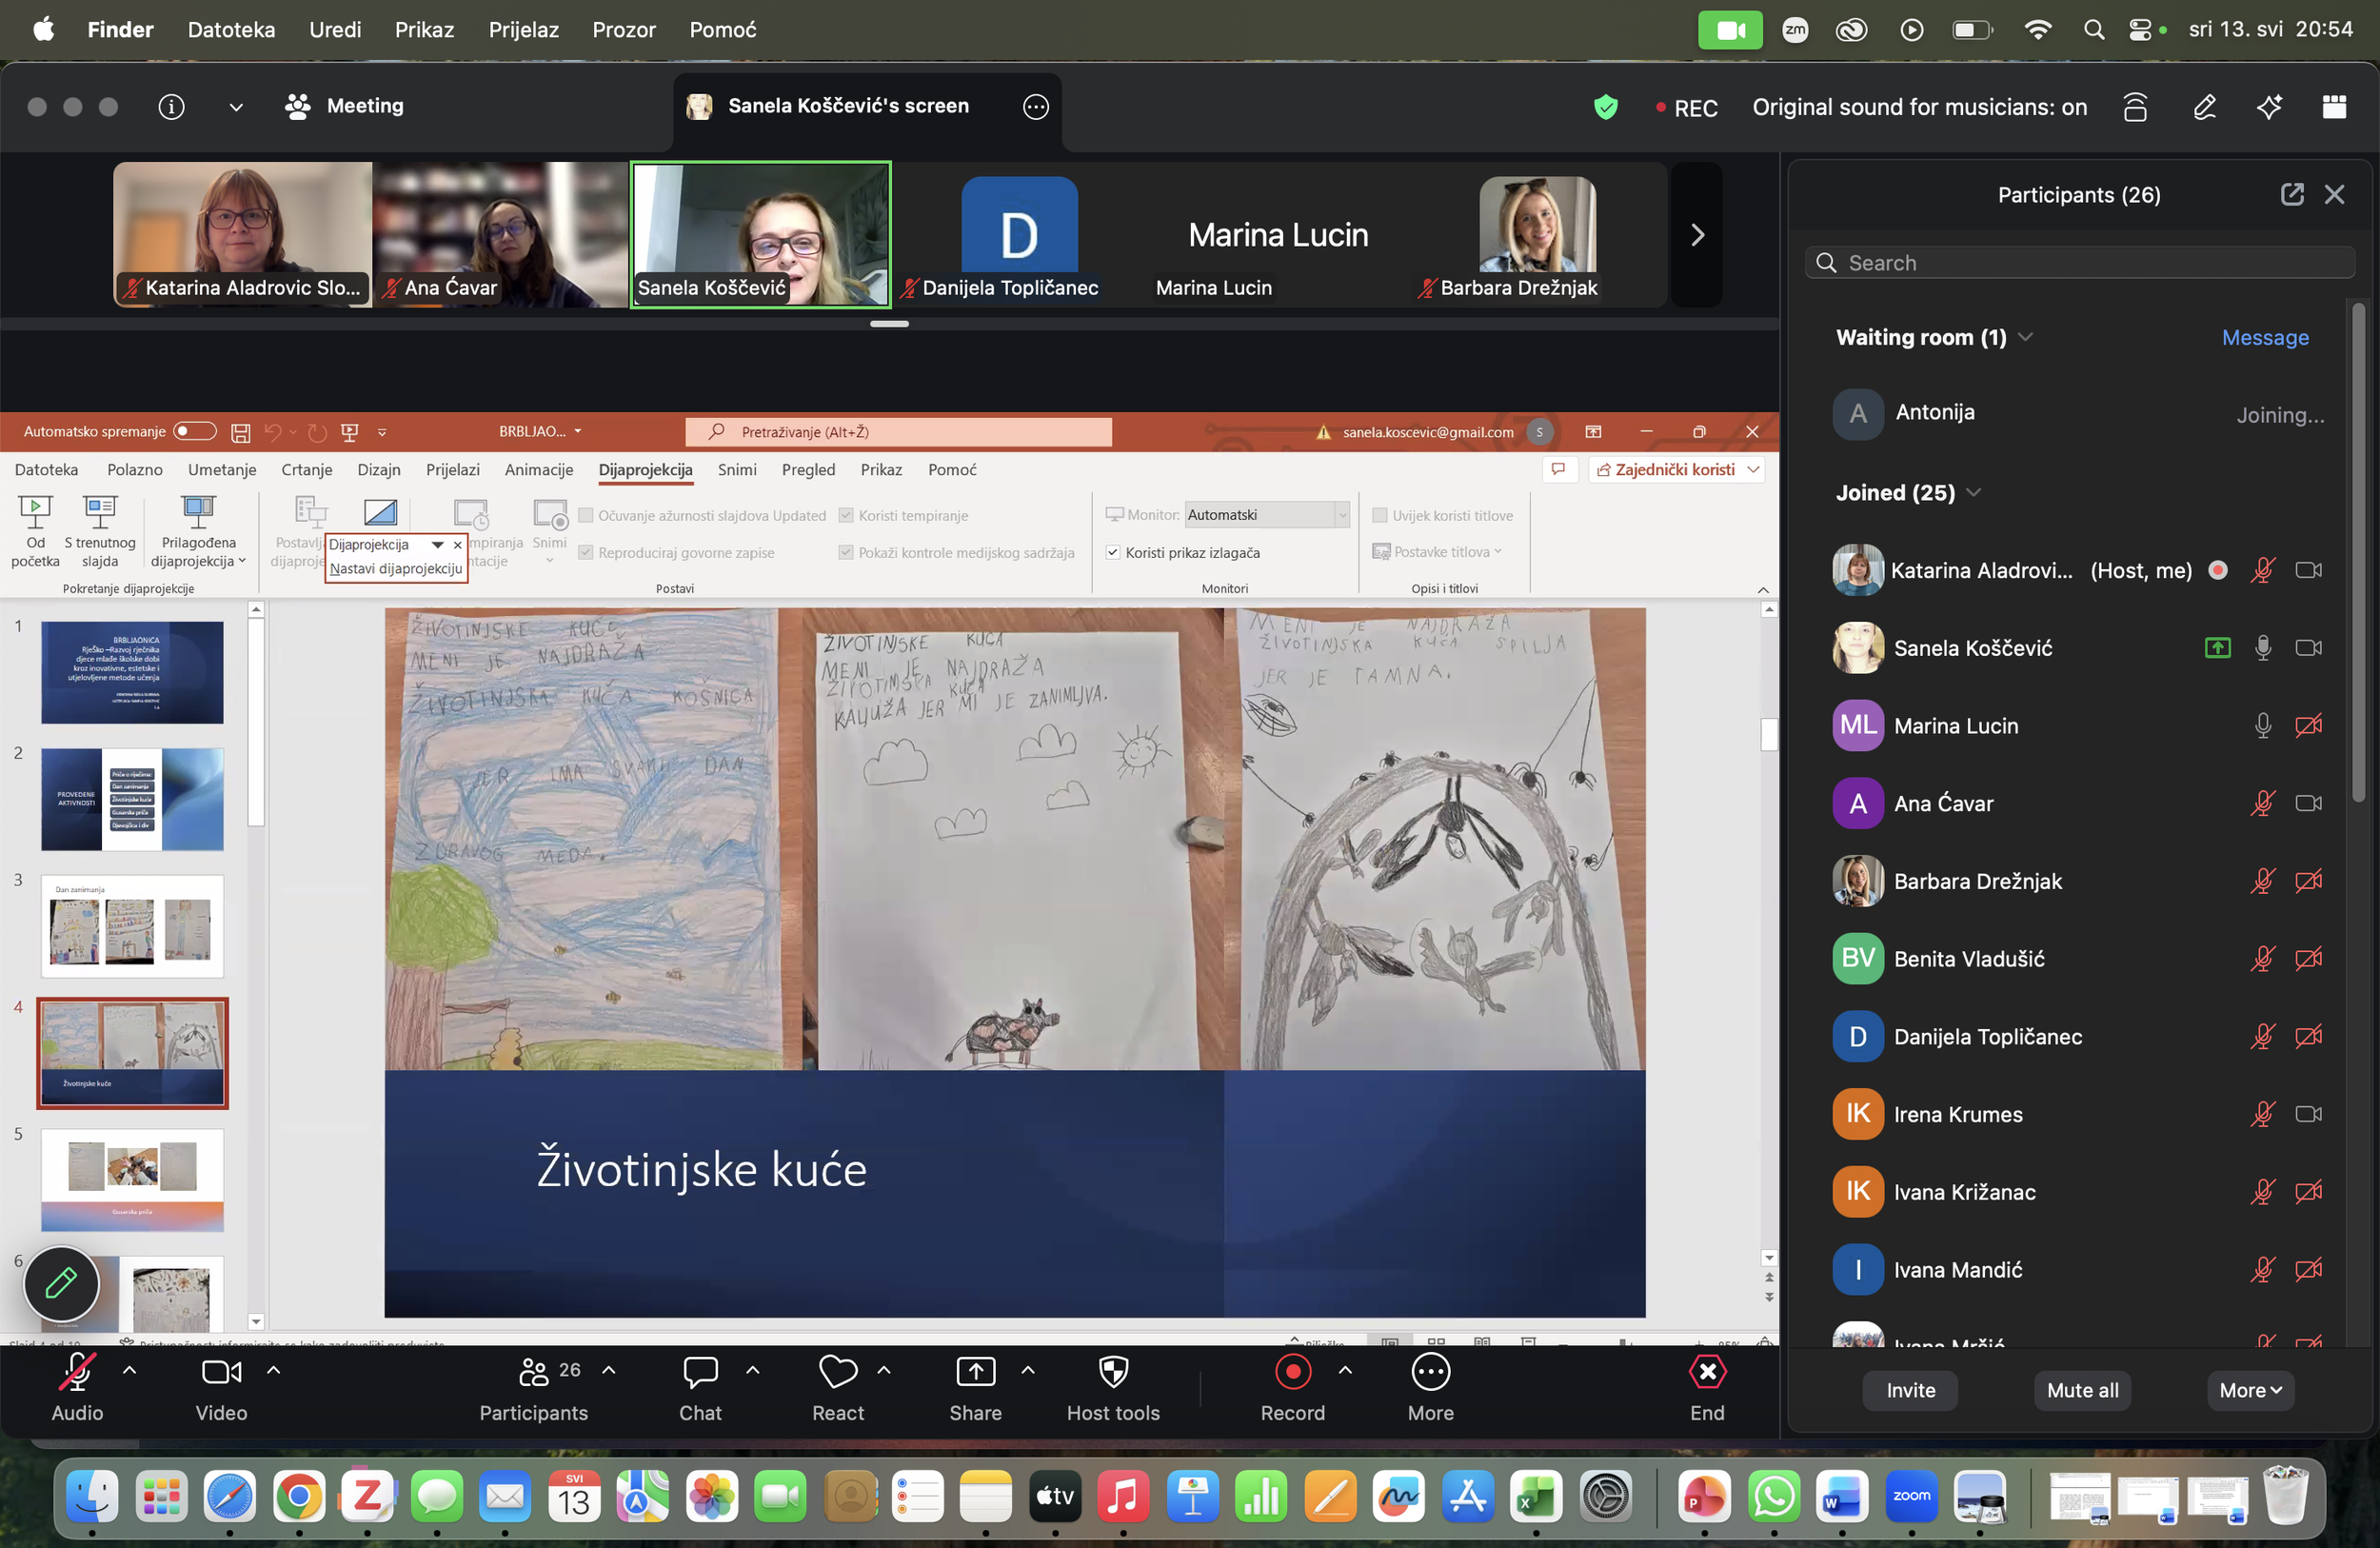Click the Participants Search field
2380x1548 pixels.
2080,262
